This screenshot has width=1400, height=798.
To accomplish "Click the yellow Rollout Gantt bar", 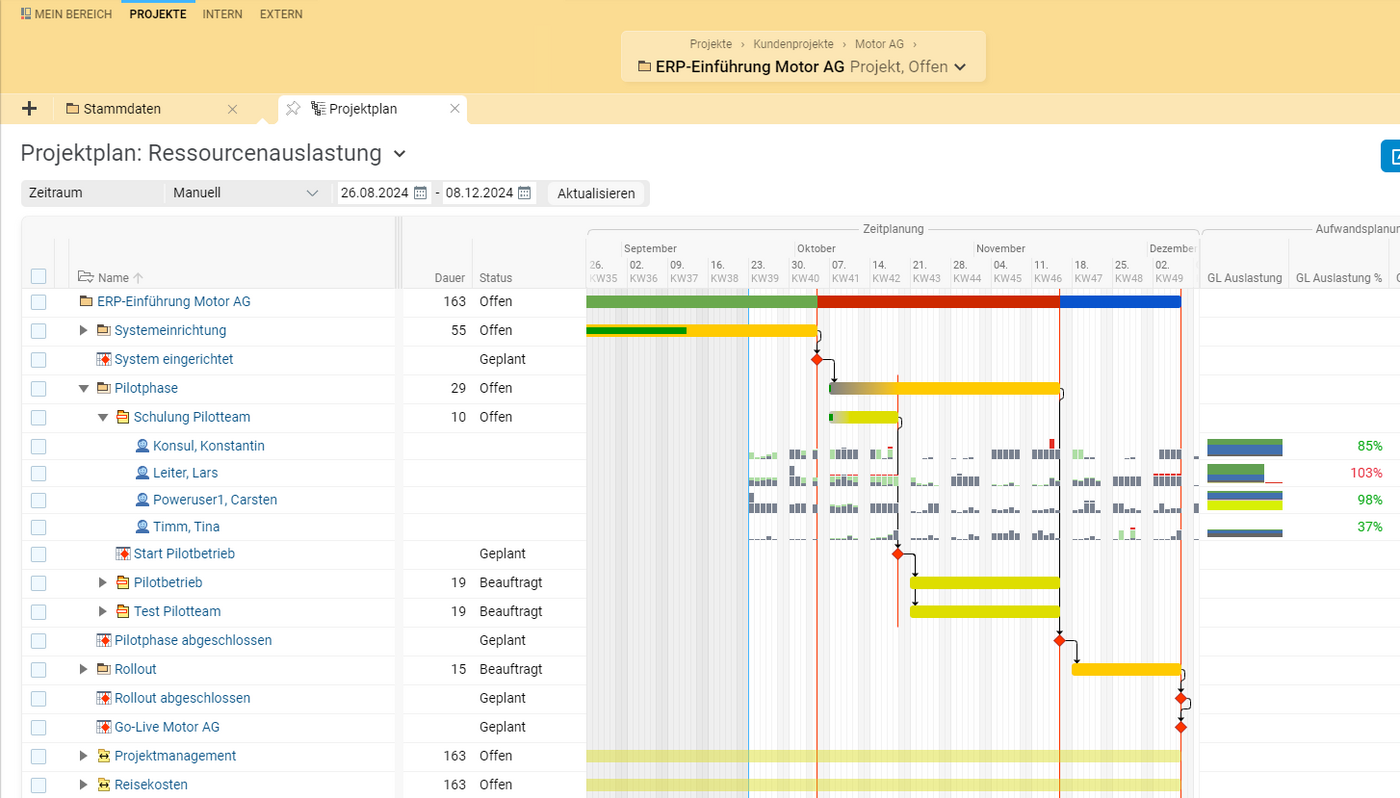I will (x=1126, y=669).
